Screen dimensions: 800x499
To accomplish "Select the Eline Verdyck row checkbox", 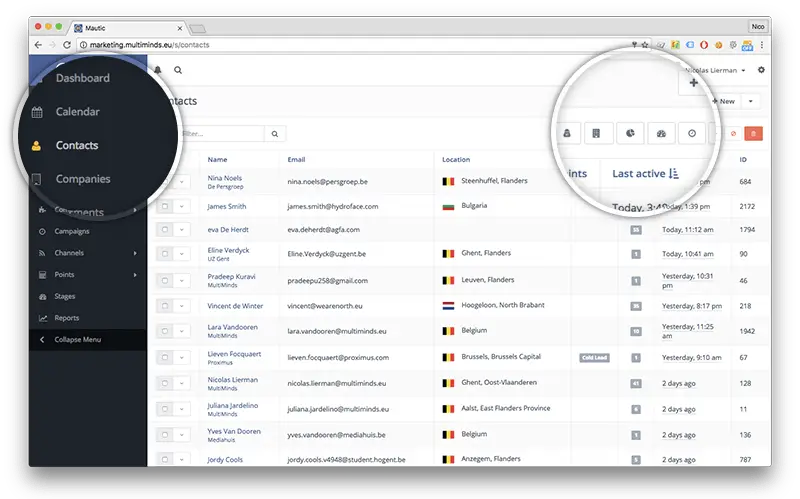I will [x=165, y=254].
